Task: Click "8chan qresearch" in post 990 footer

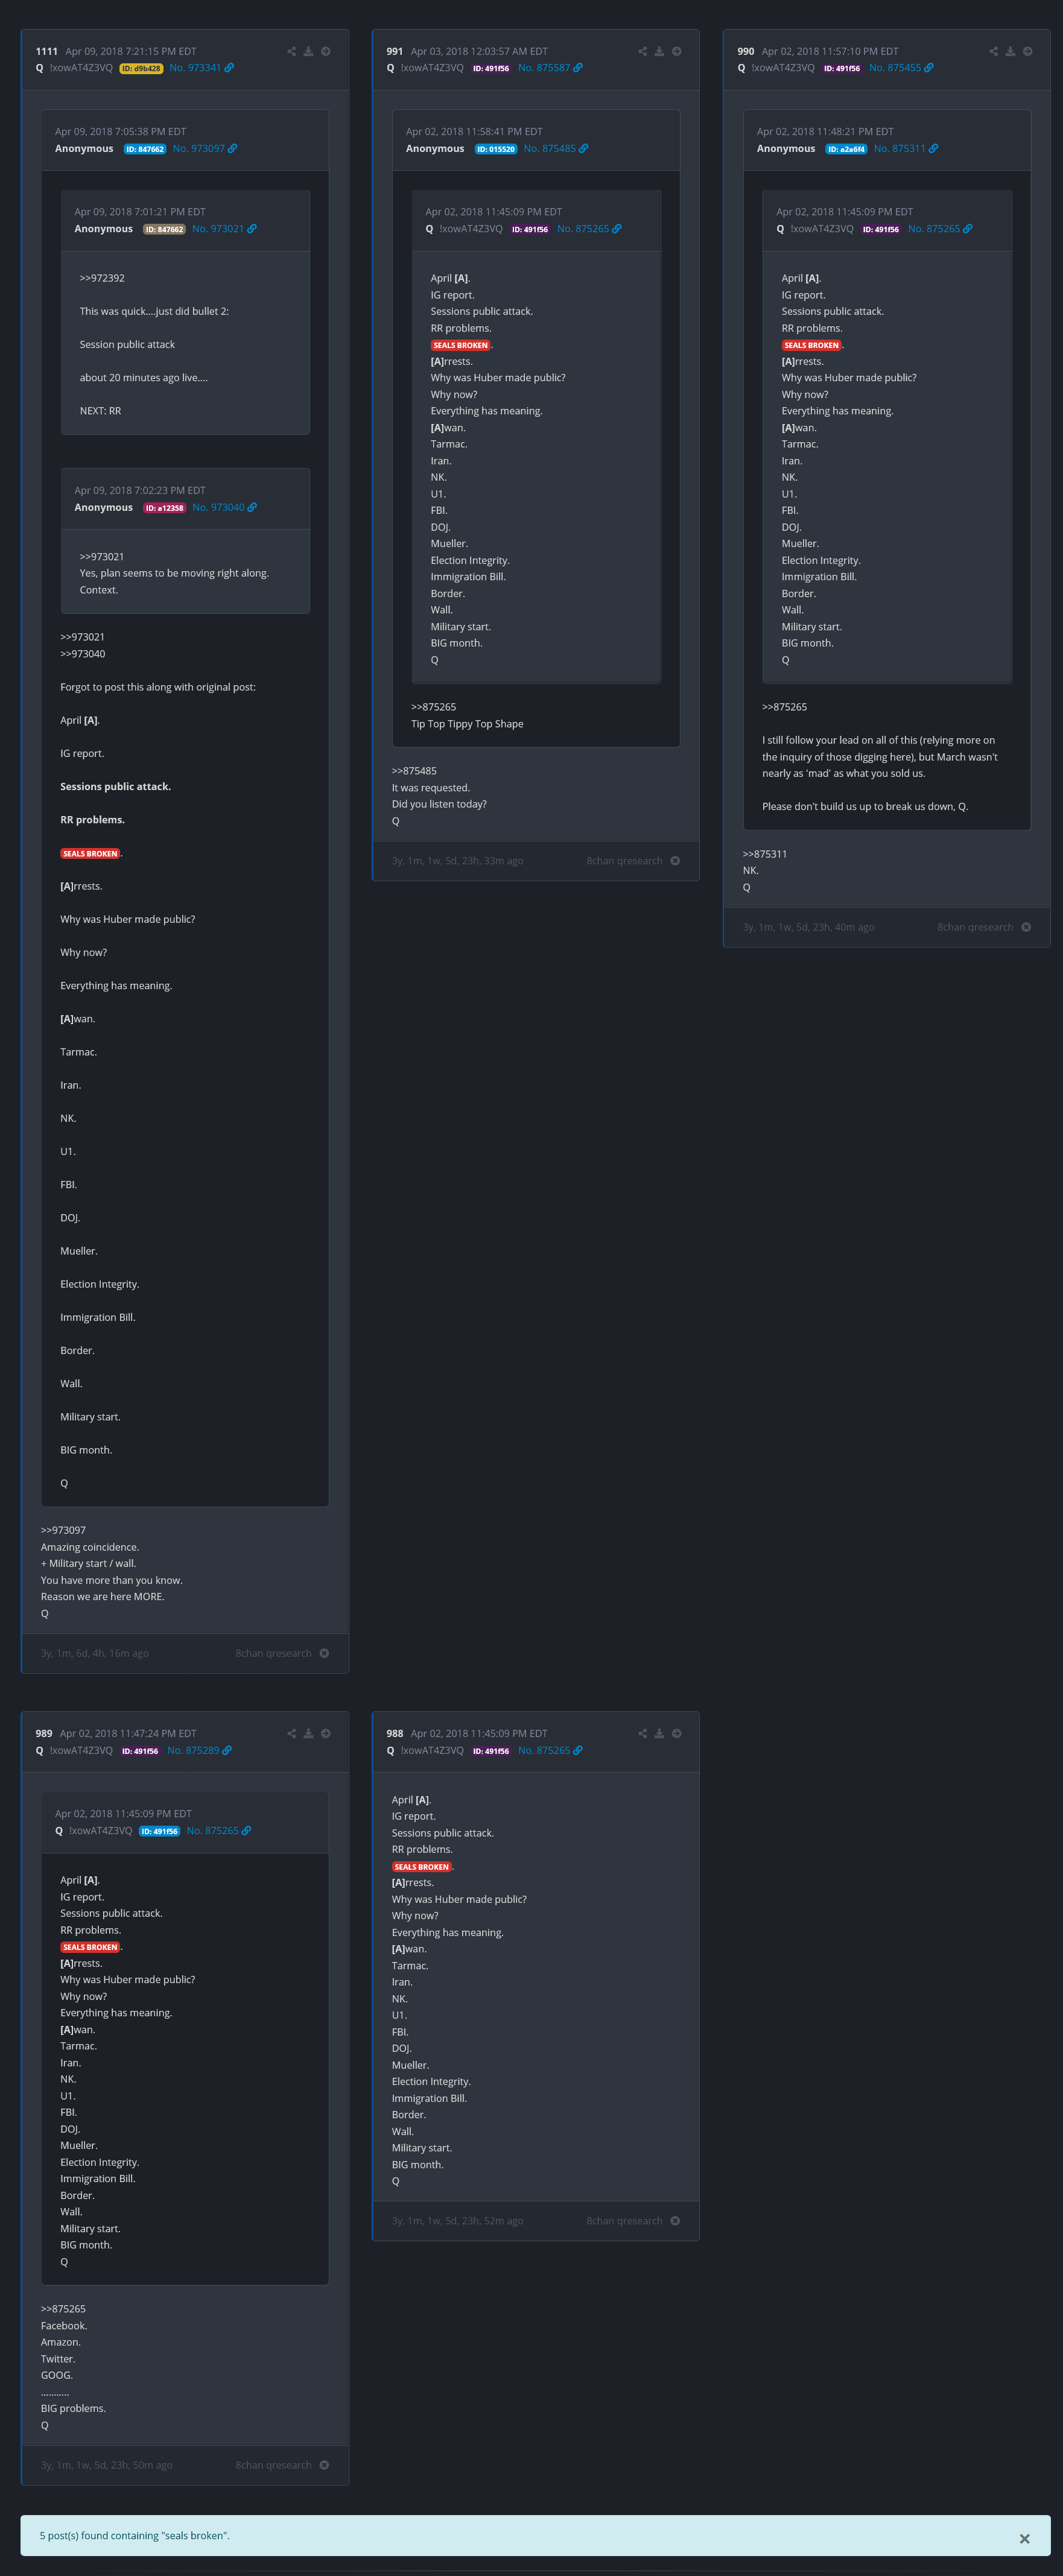Action: [x=975, y=927]
